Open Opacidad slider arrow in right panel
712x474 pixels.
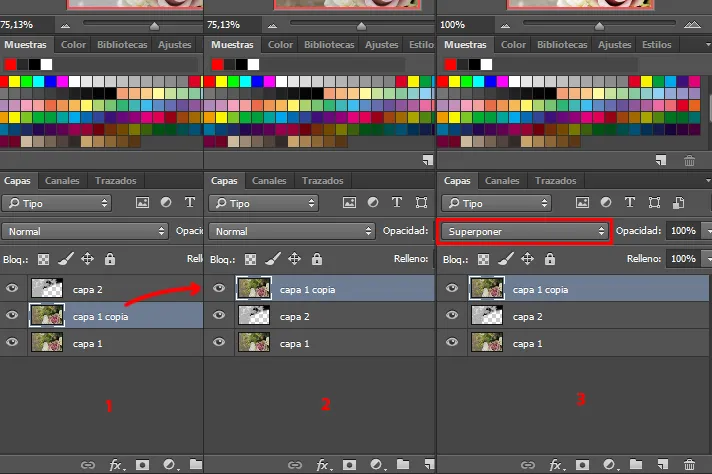(x=707, y=231)
